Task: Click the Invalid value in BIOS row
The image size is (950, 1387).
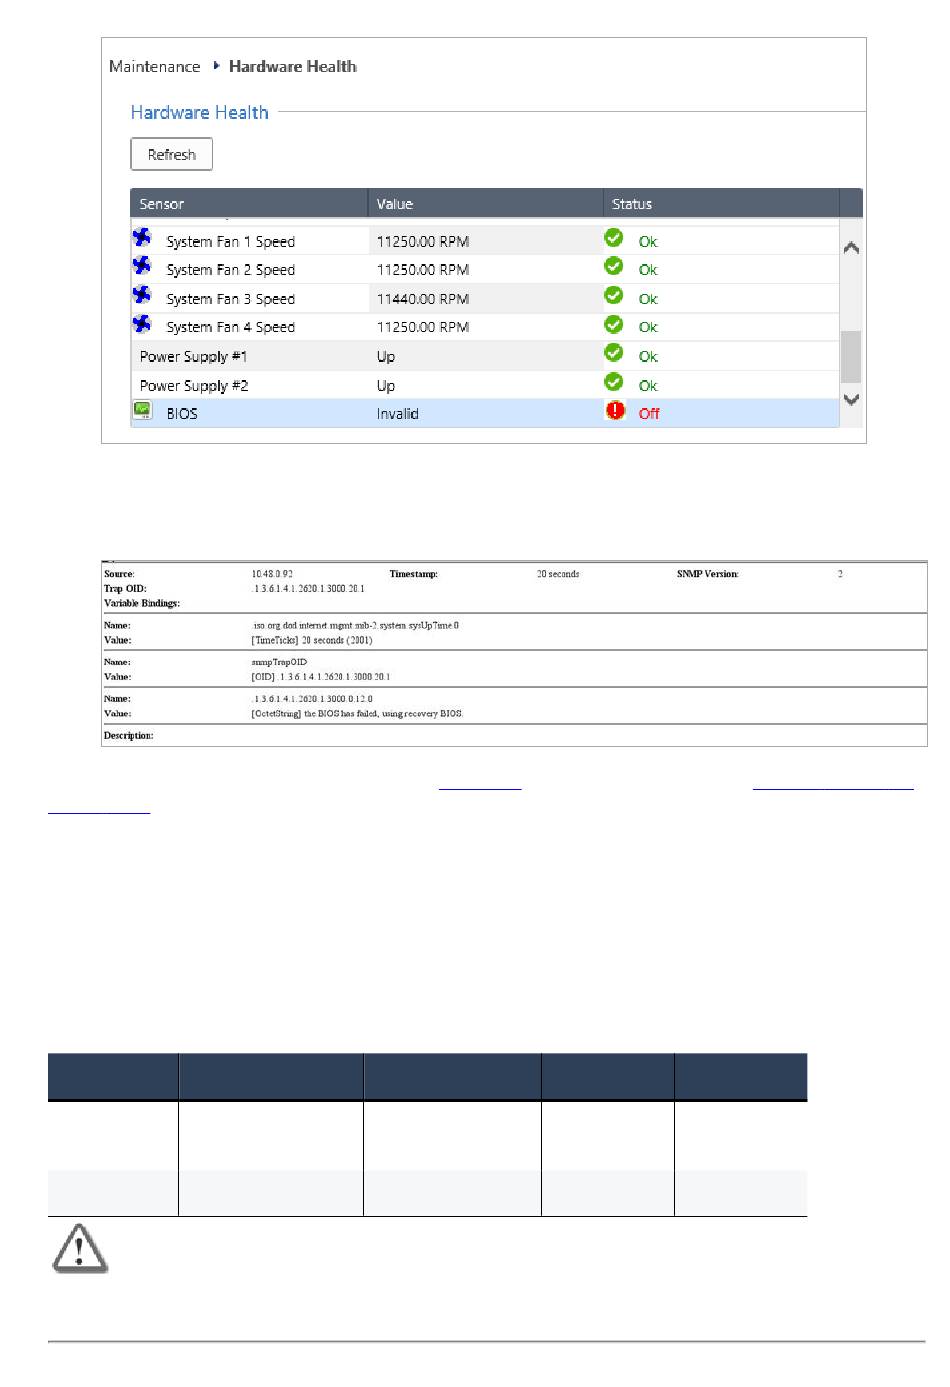Action: tap(398, 414)
